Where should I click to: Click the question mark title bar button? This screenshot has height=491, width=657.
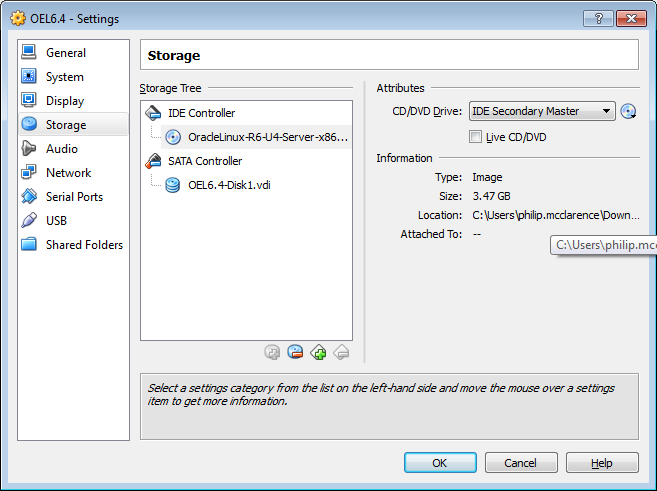(598, 18)
